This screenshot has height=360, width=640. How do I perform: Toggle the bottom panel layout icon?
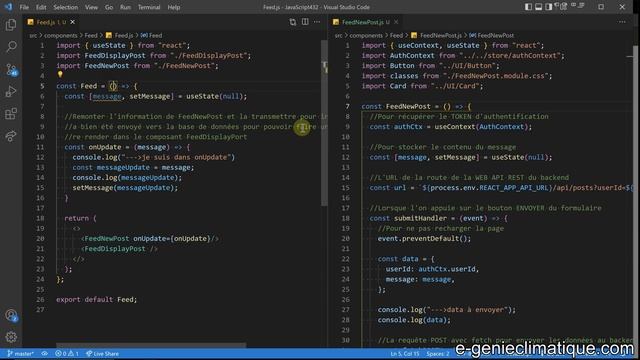tap(538, 7)
